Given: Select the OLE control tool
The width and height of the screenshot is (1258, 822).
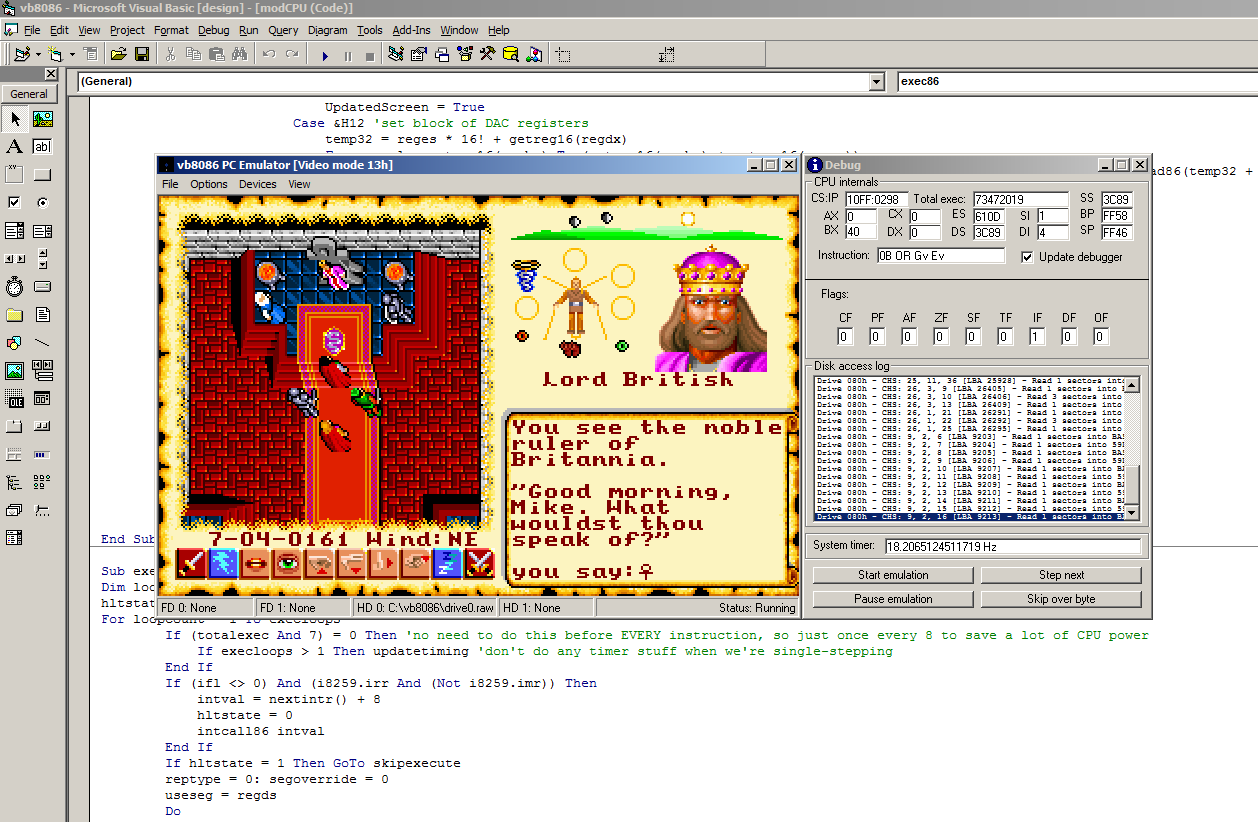Looking at the screenshot, I should [x=15, y=399].
